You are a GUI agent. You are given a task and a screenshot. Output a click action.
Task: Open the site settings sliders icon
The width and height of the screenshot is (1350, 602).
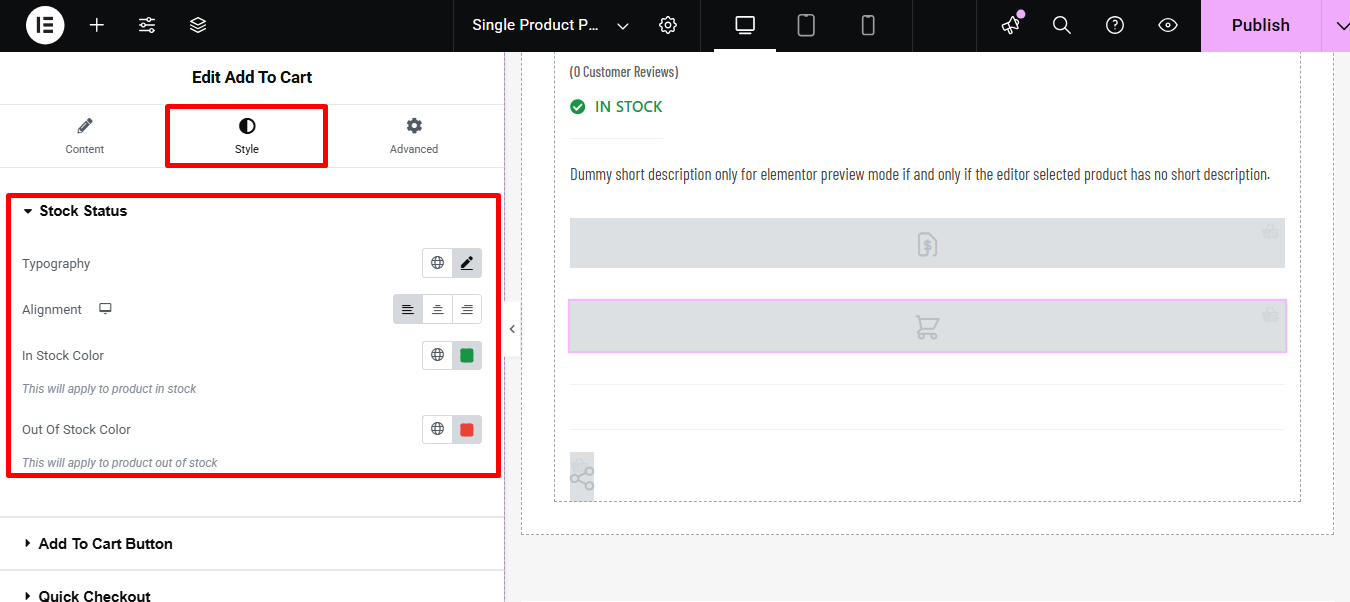click(147, 25)
